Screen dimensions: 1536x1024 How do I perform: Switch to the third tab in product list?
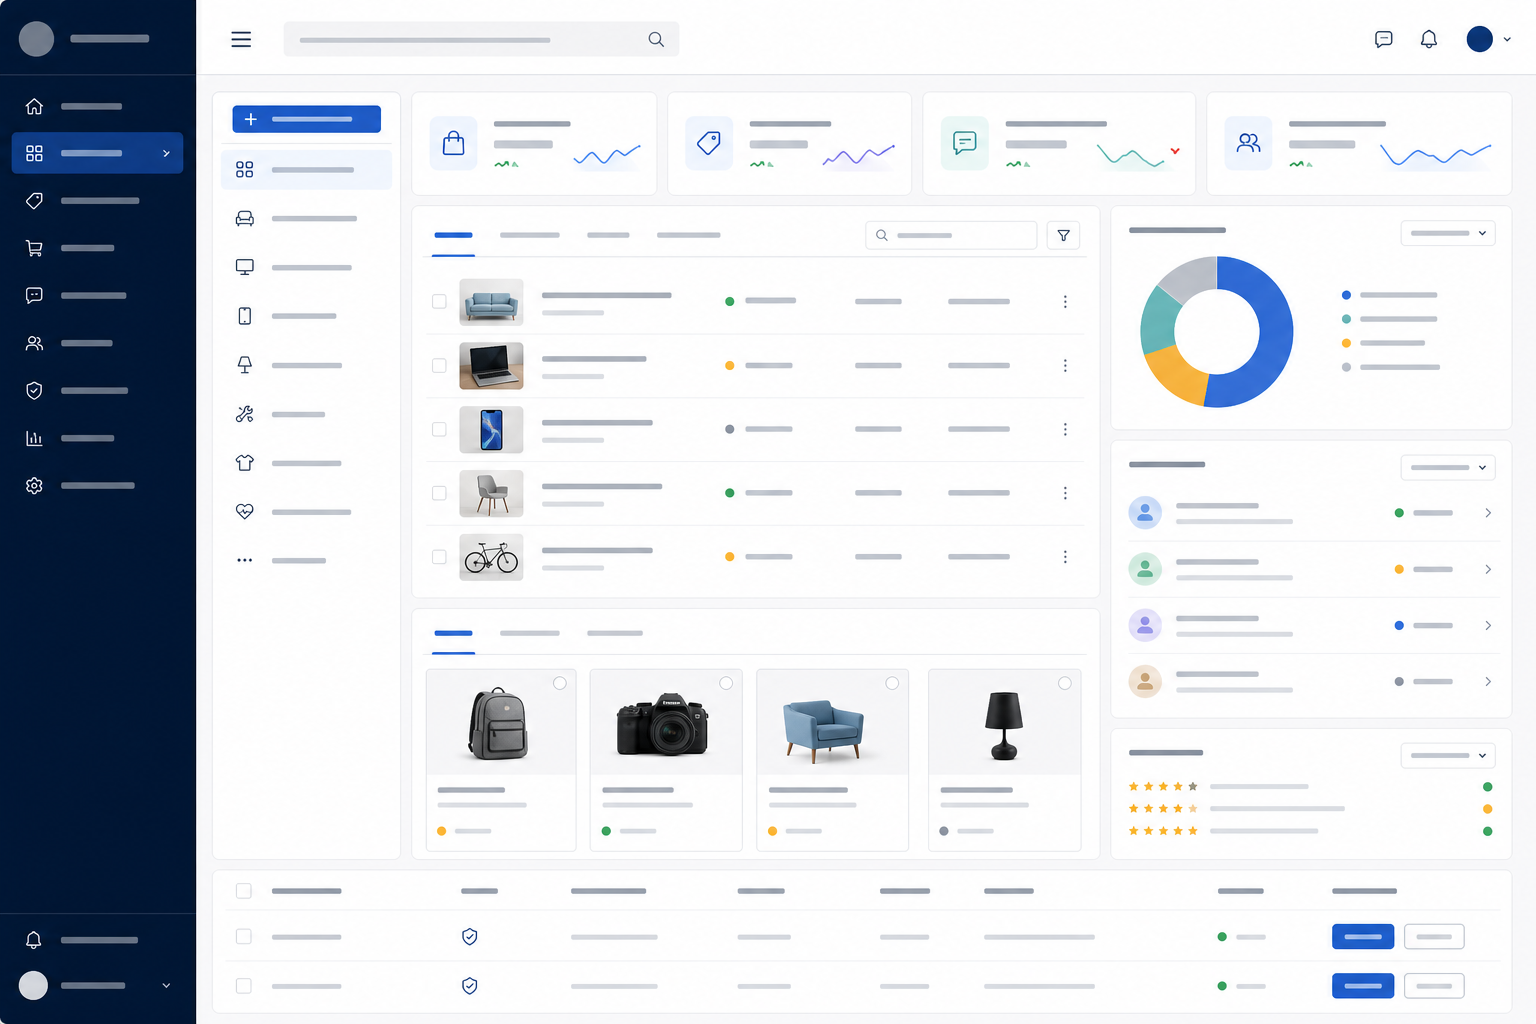(608, 235)
